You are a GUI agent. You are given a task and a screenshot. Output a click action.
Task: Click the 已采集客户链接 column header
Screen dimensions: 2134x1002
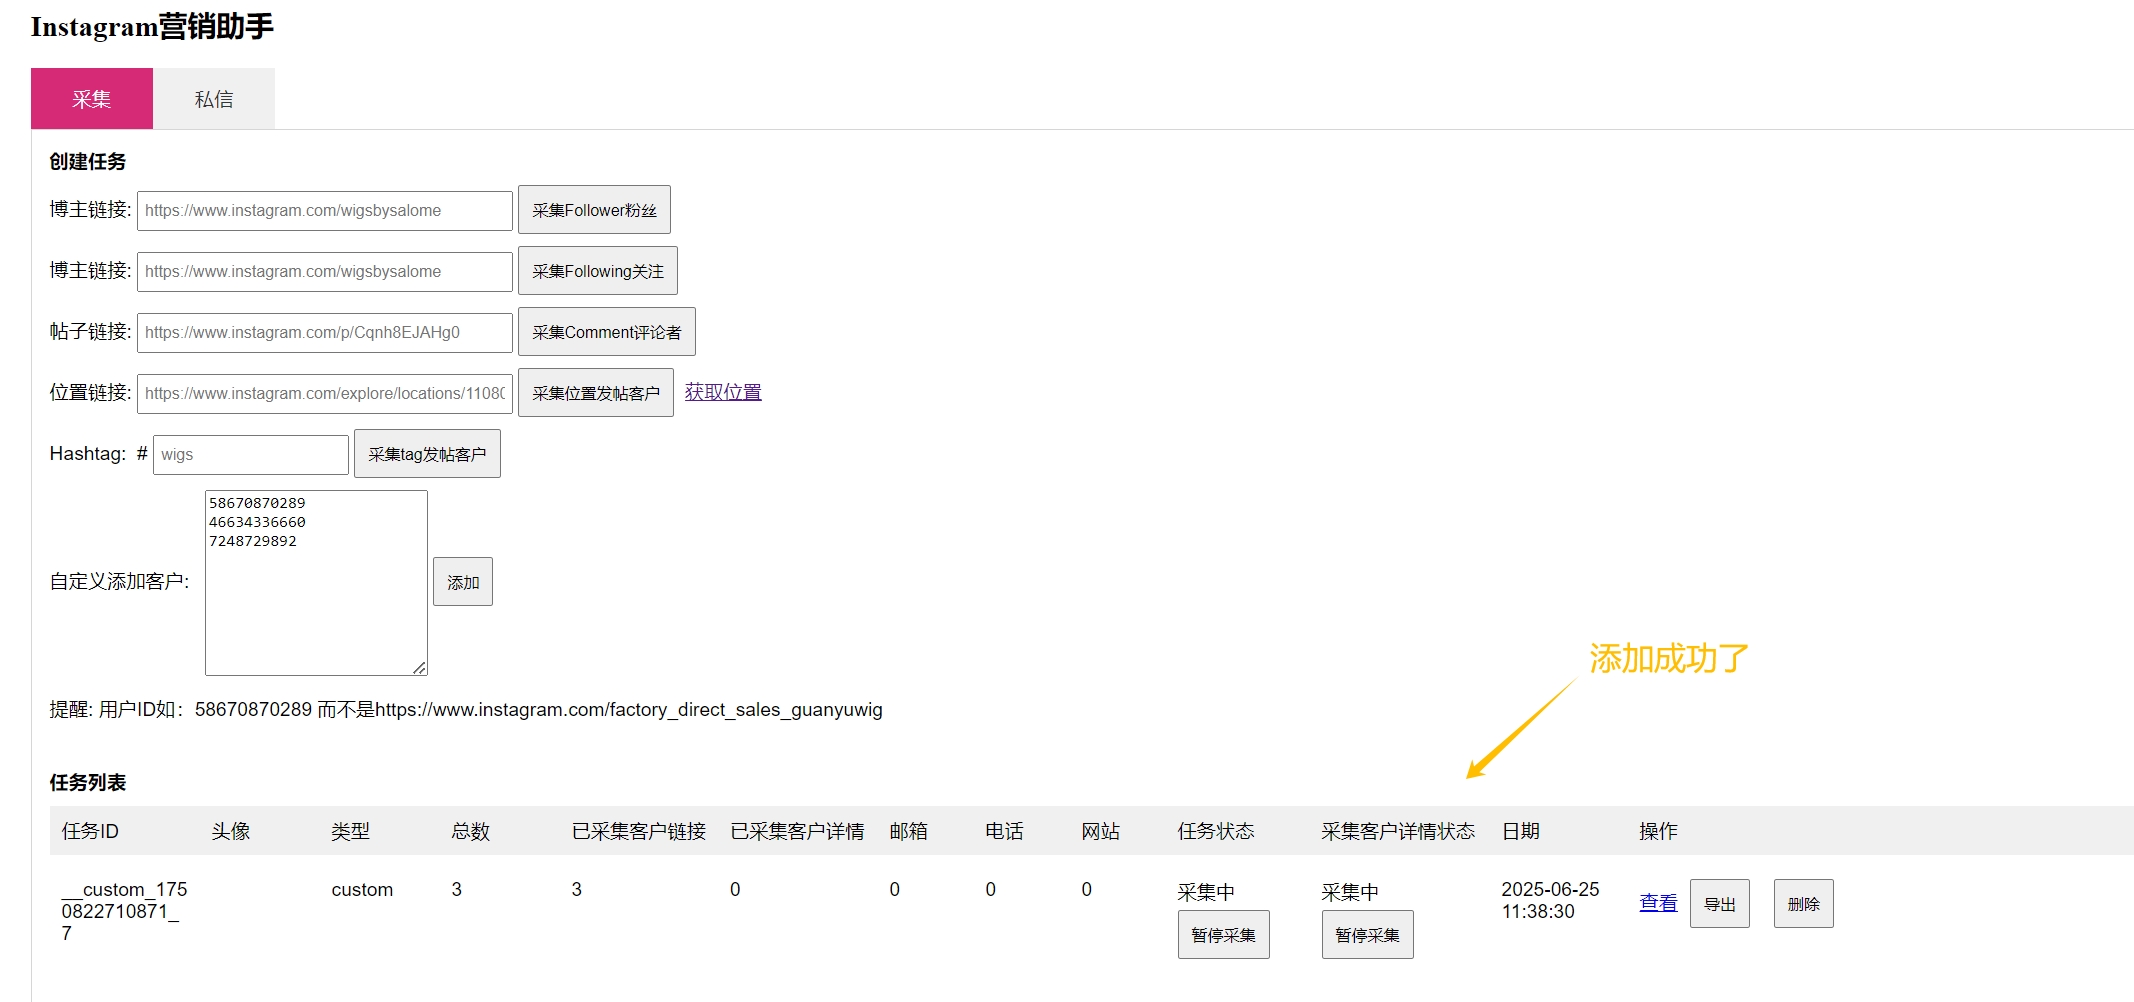(x=639, y=831)
